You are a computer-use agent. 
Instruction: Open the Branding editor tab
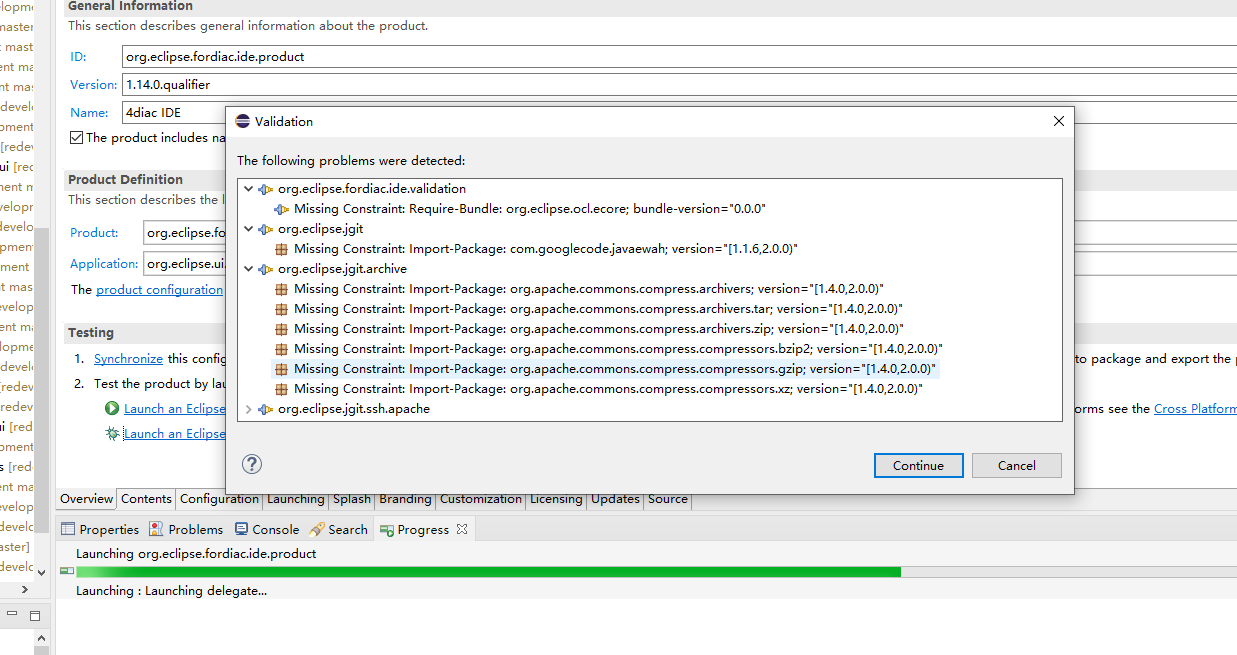click(x=406, y=499)
